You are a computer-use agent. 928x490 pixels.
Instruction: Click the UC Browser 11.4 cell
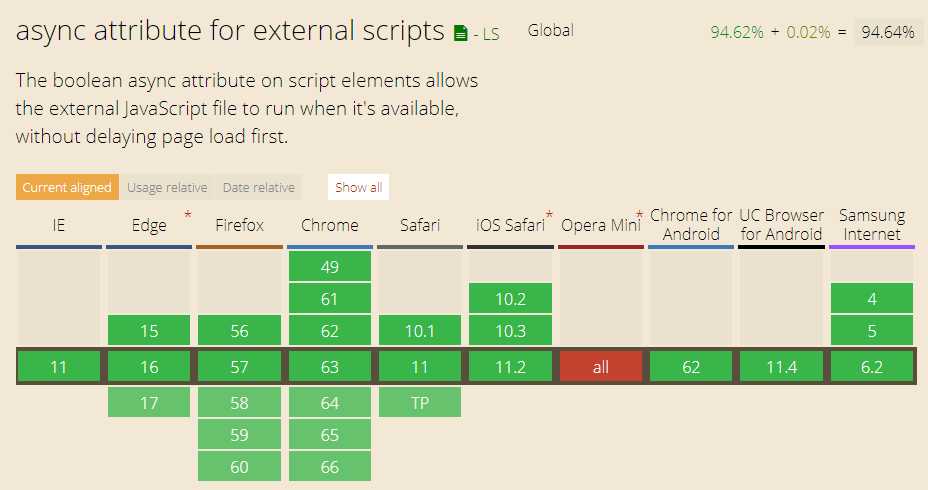[x=781, y=367]
